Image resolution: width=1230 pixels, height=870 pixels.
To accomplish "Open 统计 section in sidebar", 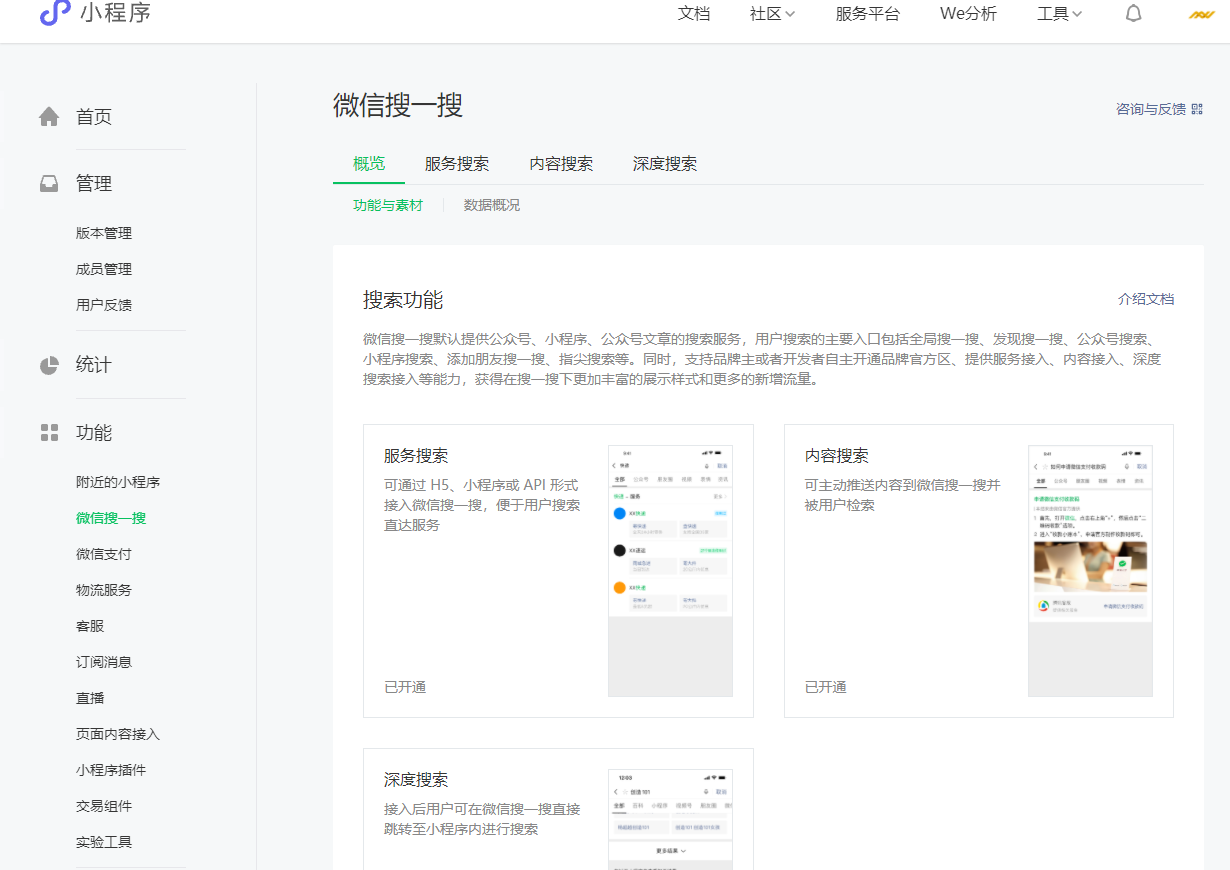I will (94, 365).
